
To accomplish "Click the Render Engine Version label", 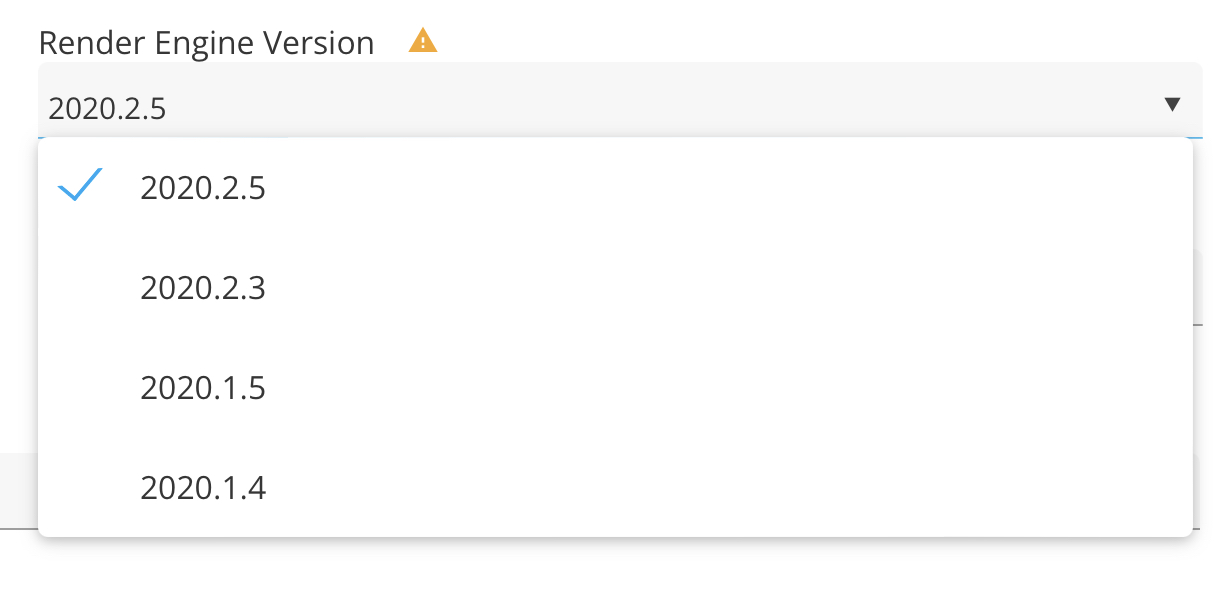I will 206,43.
